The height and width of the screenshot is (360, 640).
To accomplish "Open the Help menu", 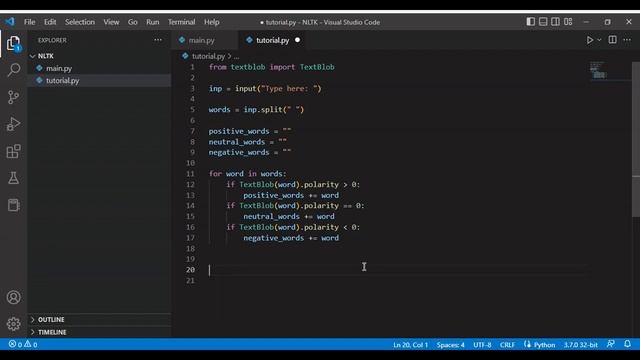I will [211, 22].
